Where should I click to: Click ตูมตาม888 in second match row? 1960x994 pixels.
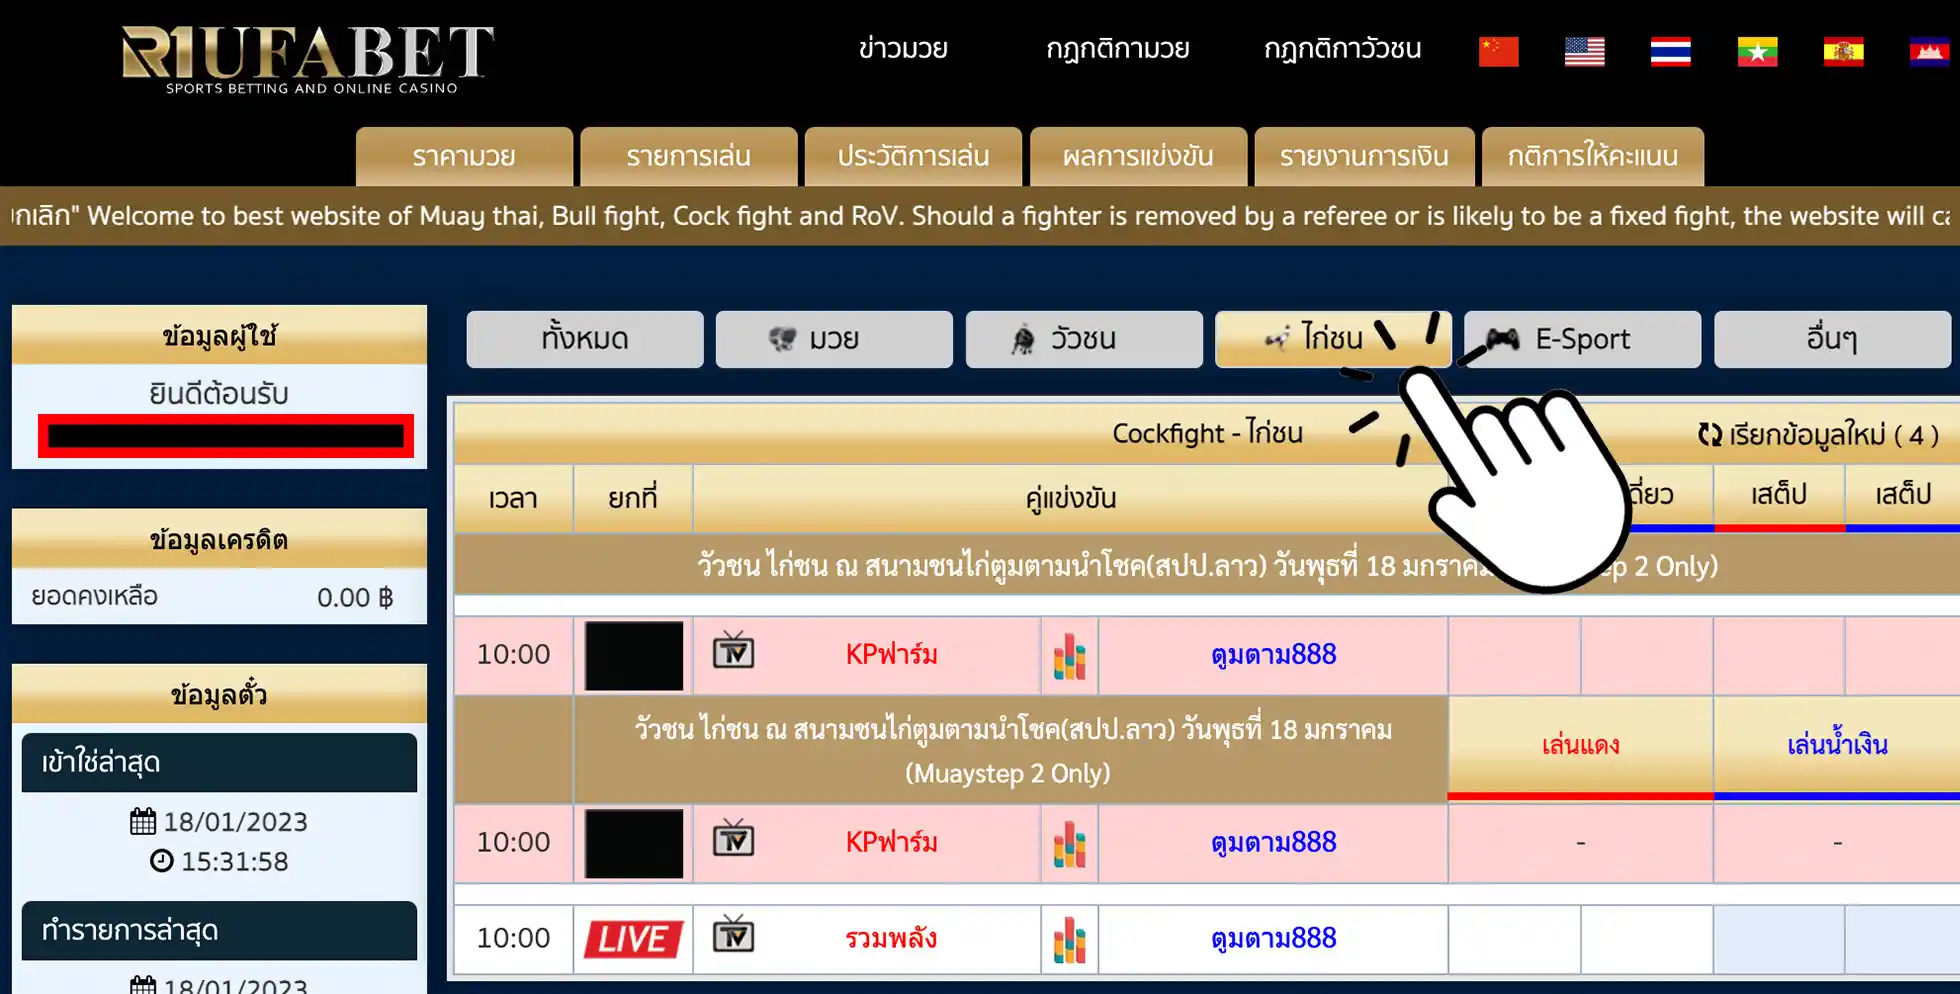(1273, 842)
